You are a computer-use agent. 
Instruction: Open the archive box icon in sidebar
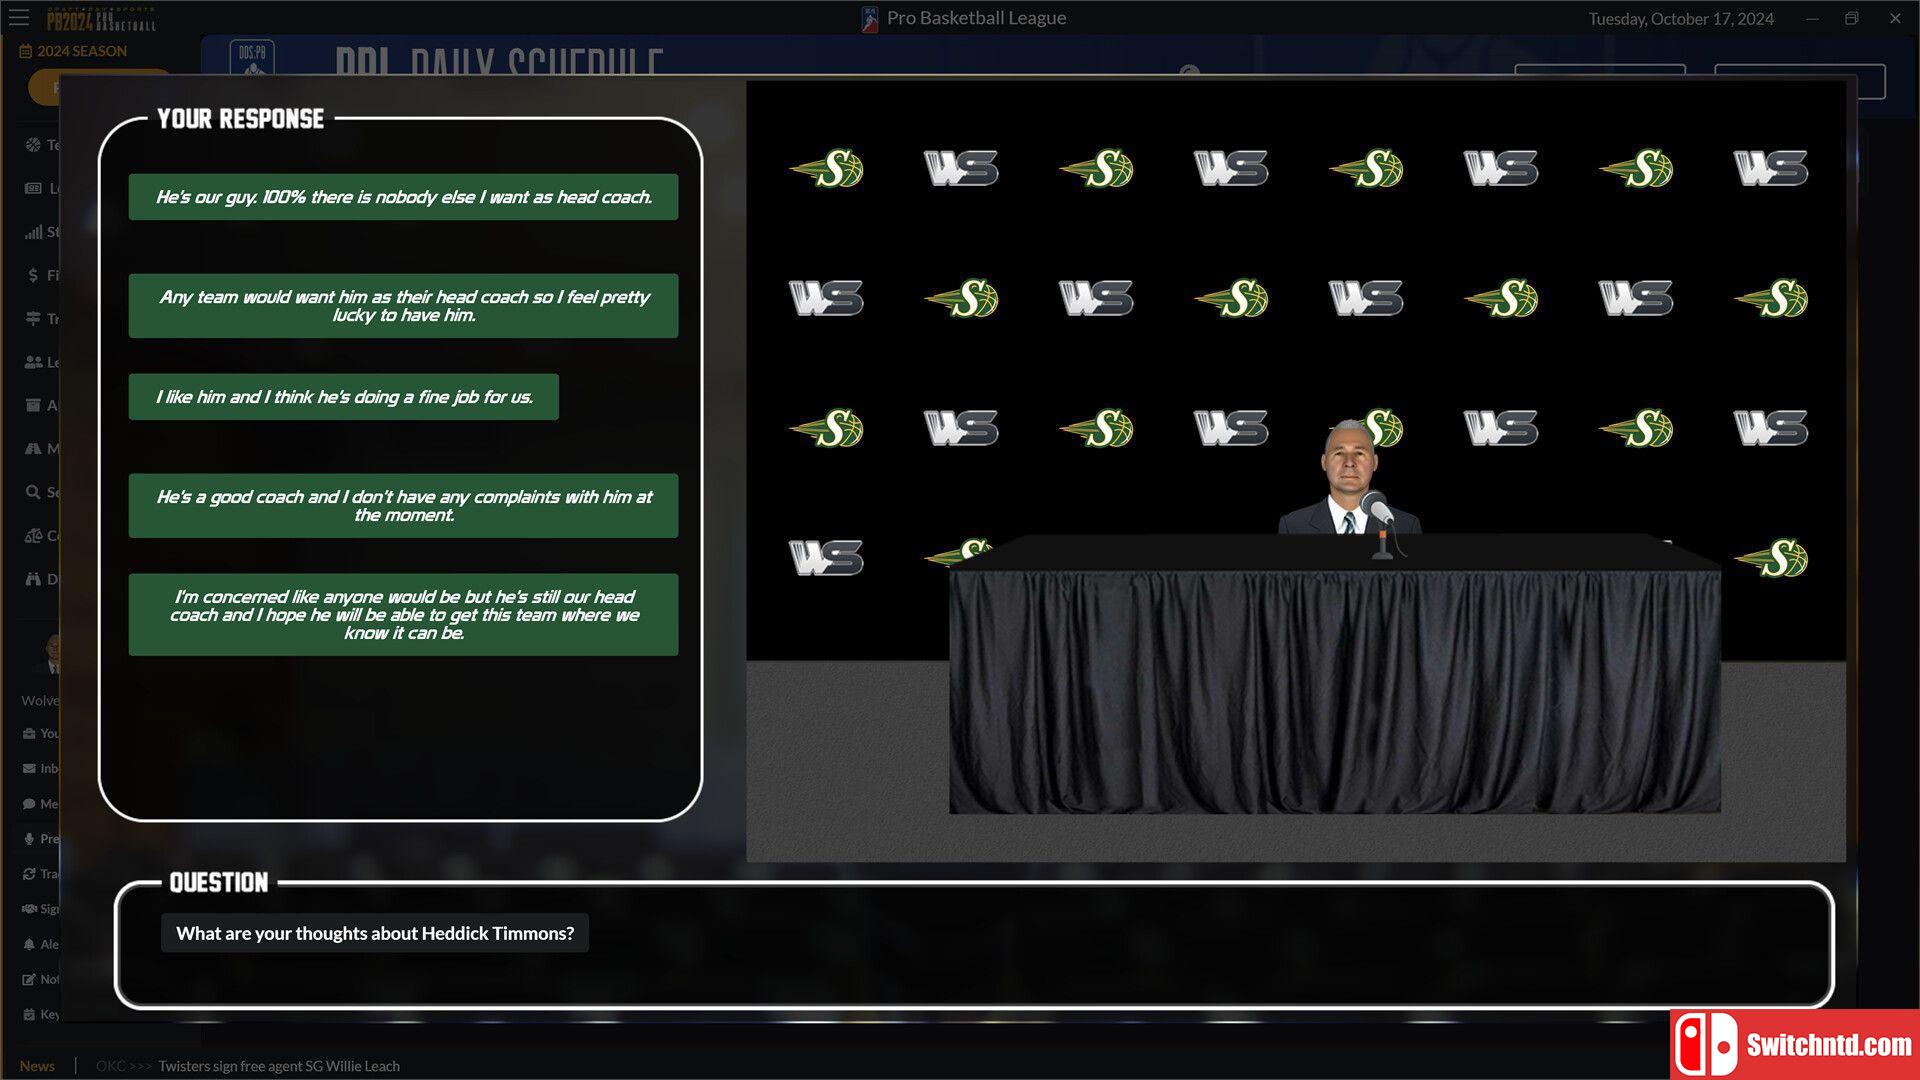click(33, 405)
